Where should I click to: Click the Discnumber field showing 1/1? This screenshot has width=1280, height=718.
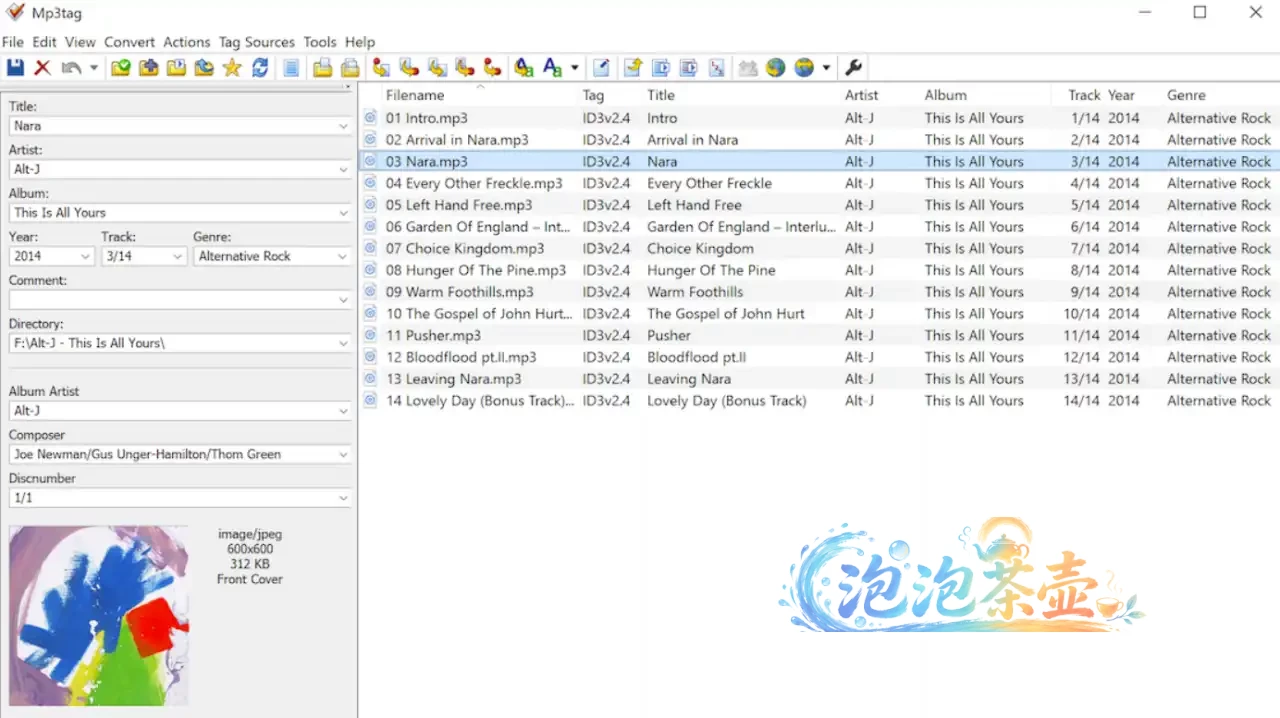(x=180, y=498)
